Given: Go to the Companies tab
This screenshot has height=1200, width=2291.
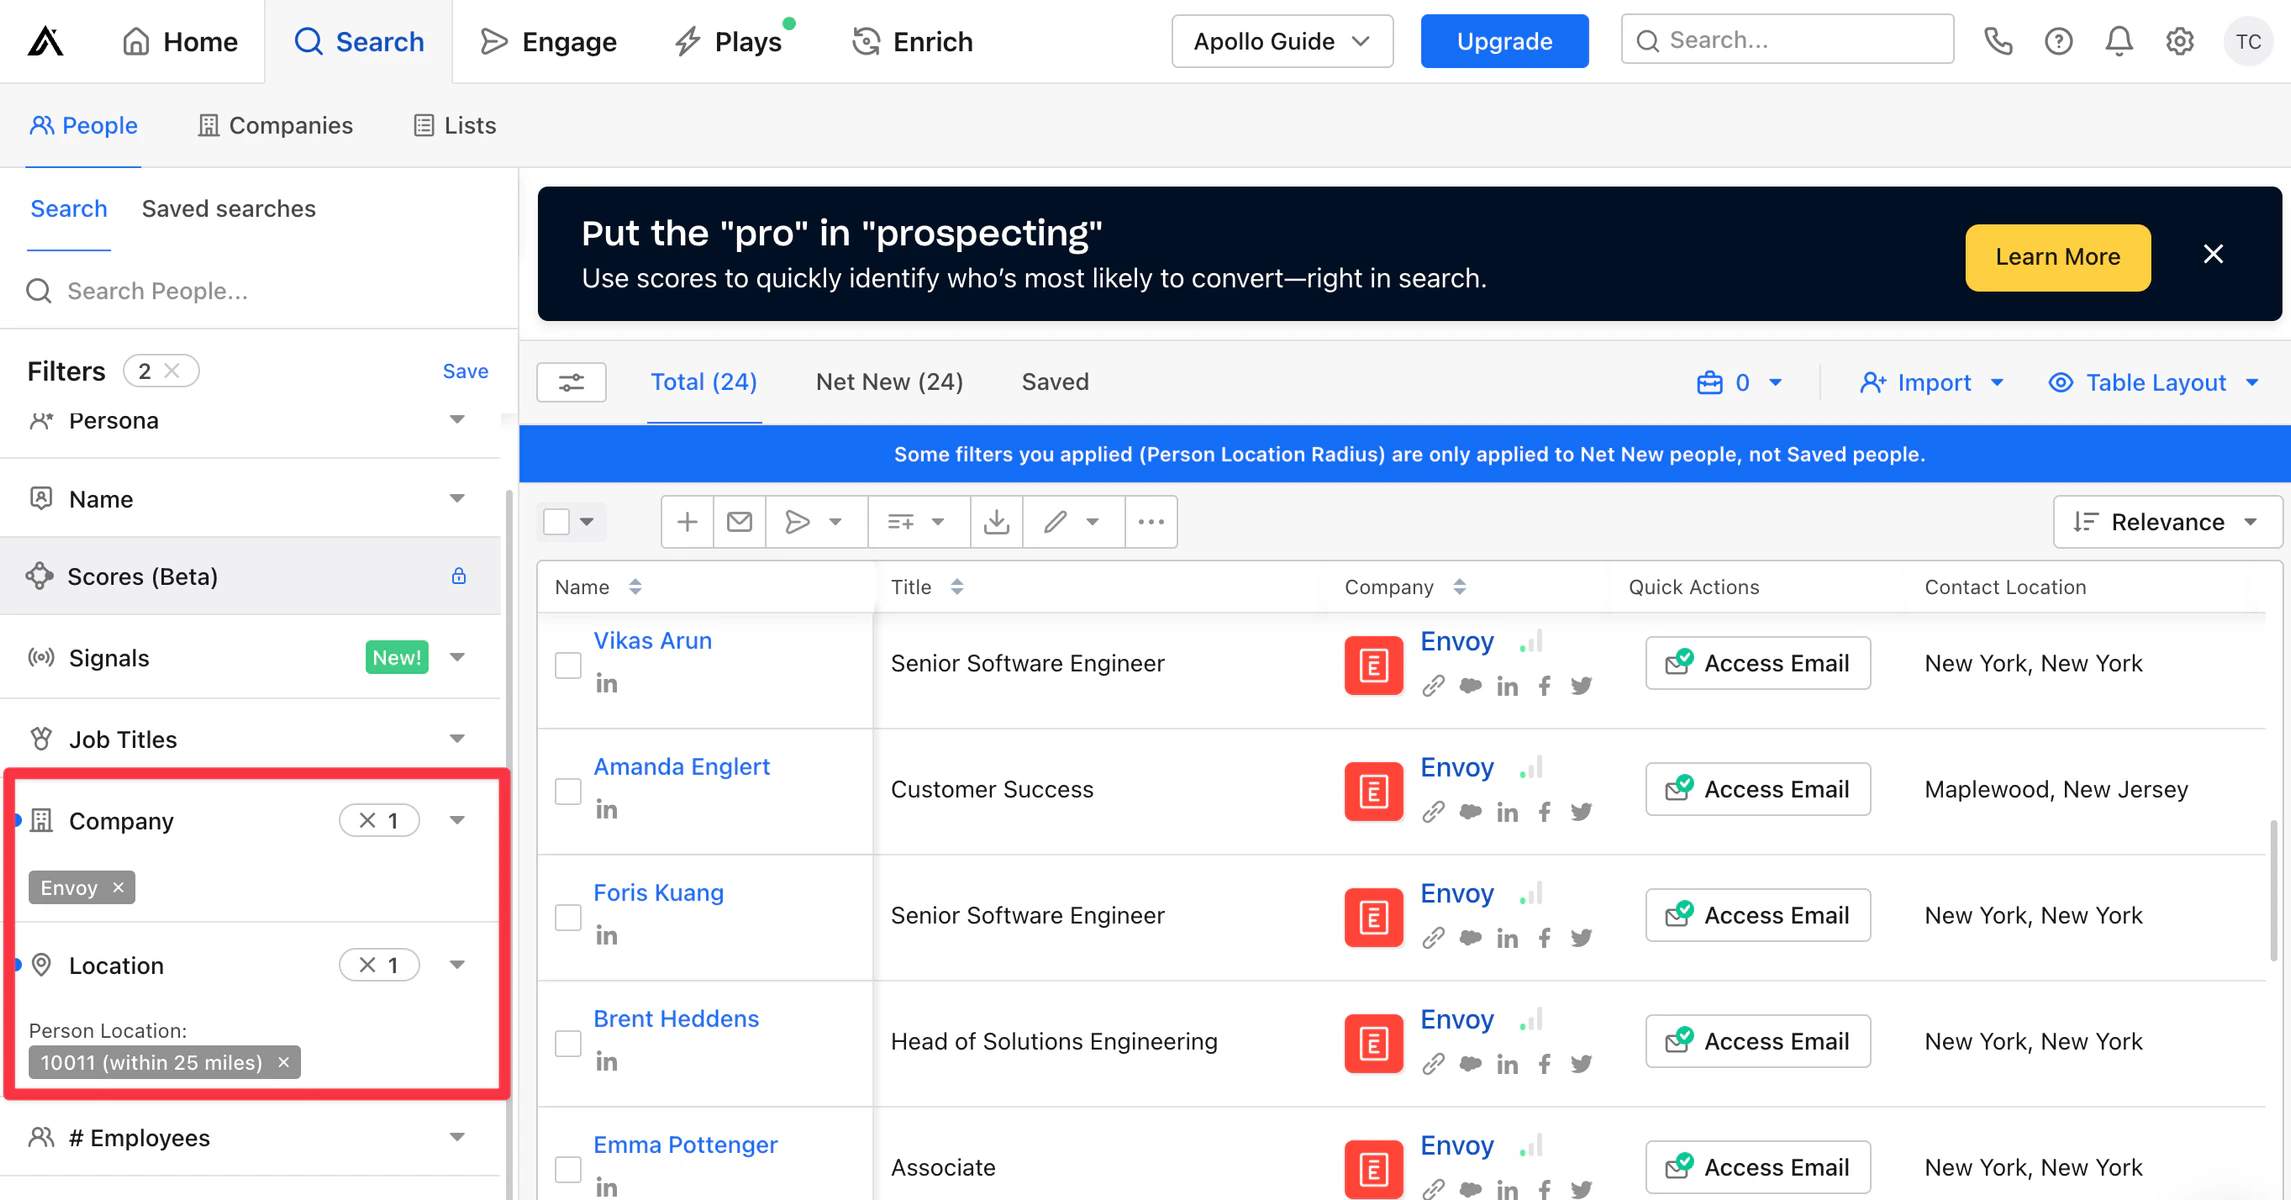Looking at the screenshot, I should [276, 125].
